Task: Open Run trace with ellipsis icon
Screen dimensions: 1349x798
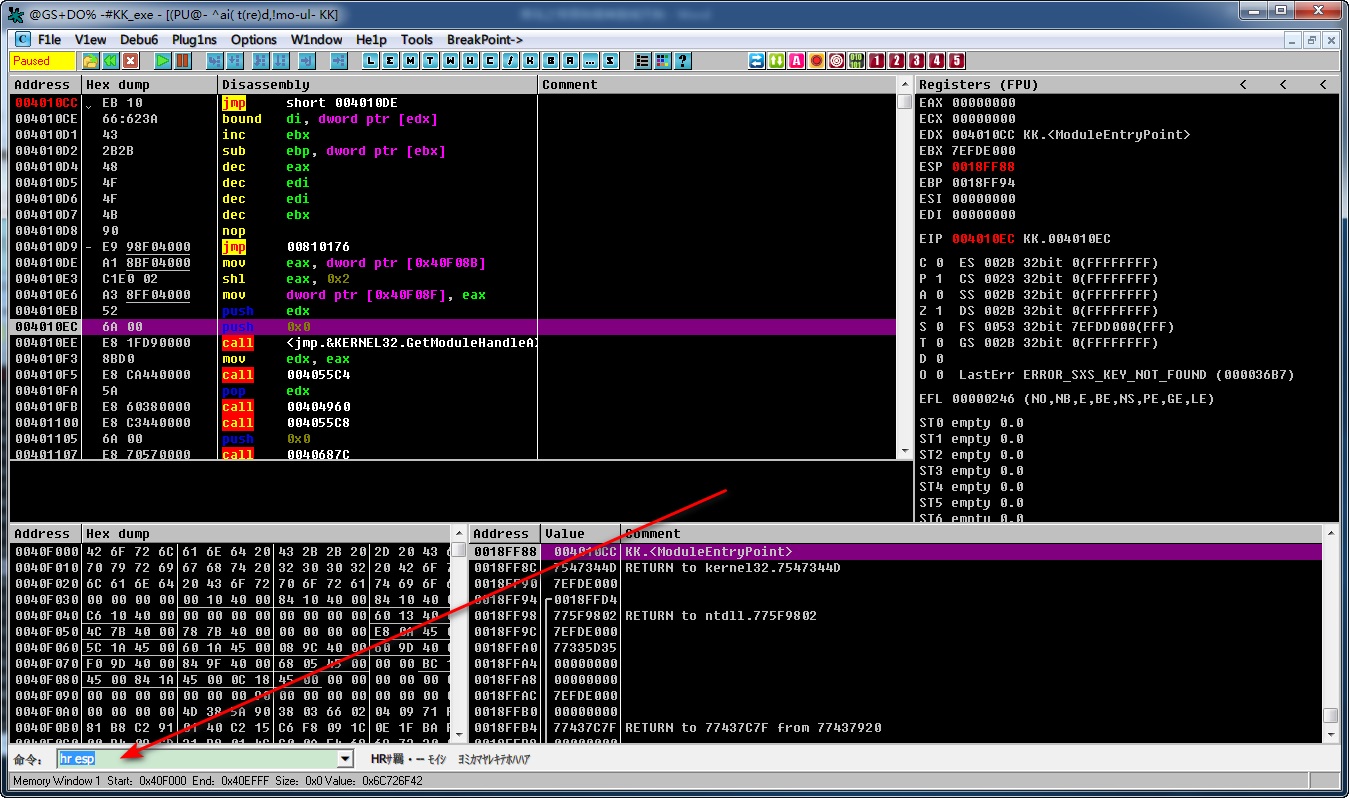Action: [590, 61]
